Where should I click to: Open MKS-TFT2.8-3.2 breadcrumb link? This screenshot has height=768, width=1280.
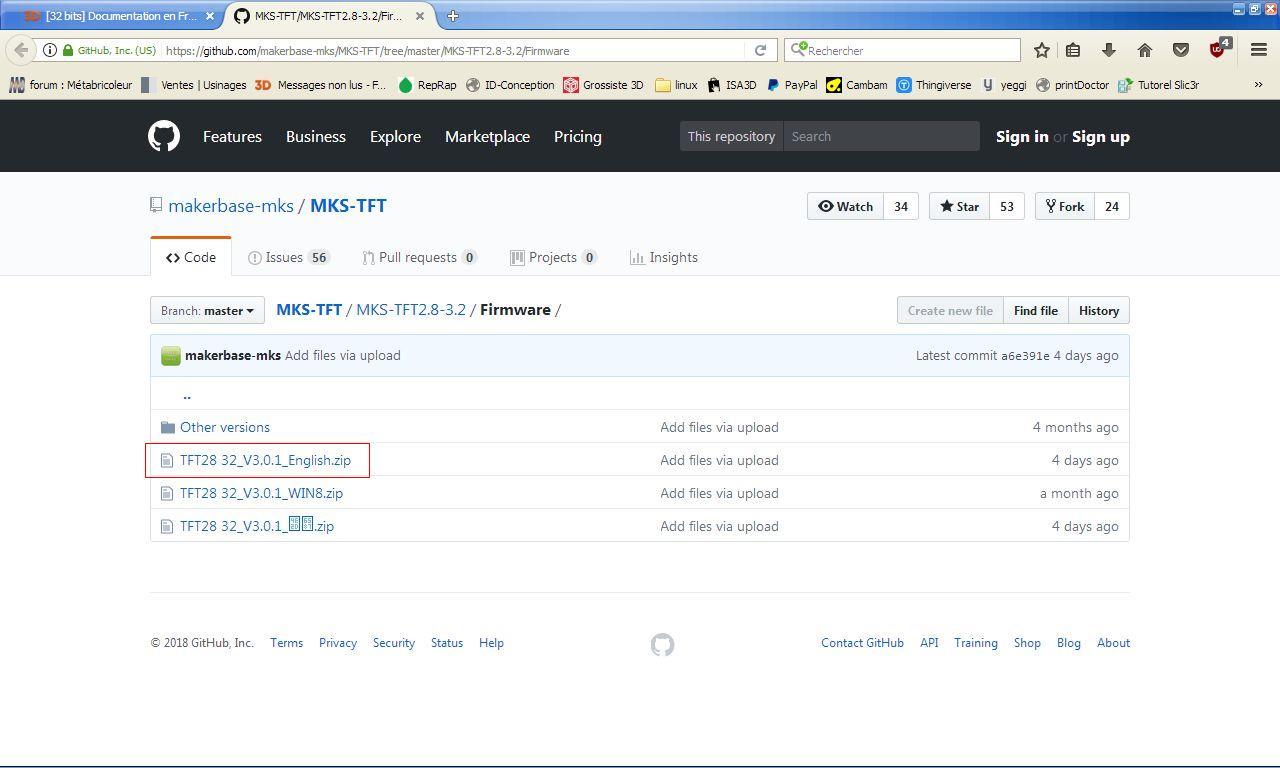[x=411, y=309]
